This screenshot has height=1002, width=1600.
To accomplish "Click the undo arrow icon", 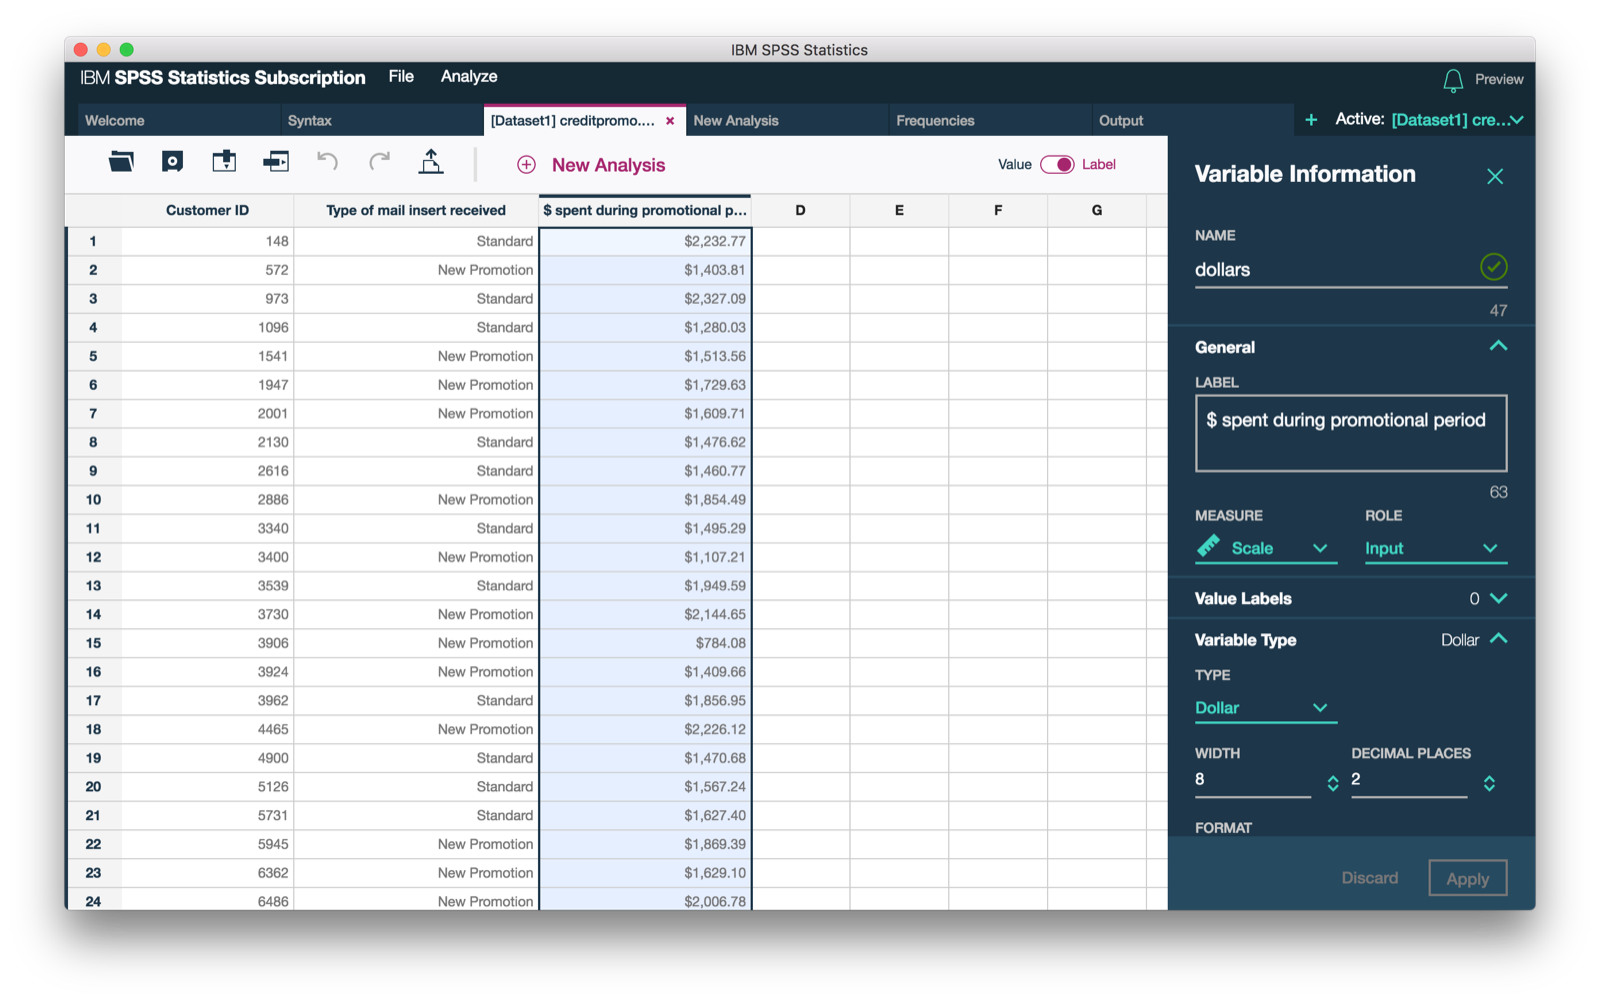I will click(327, 162).
